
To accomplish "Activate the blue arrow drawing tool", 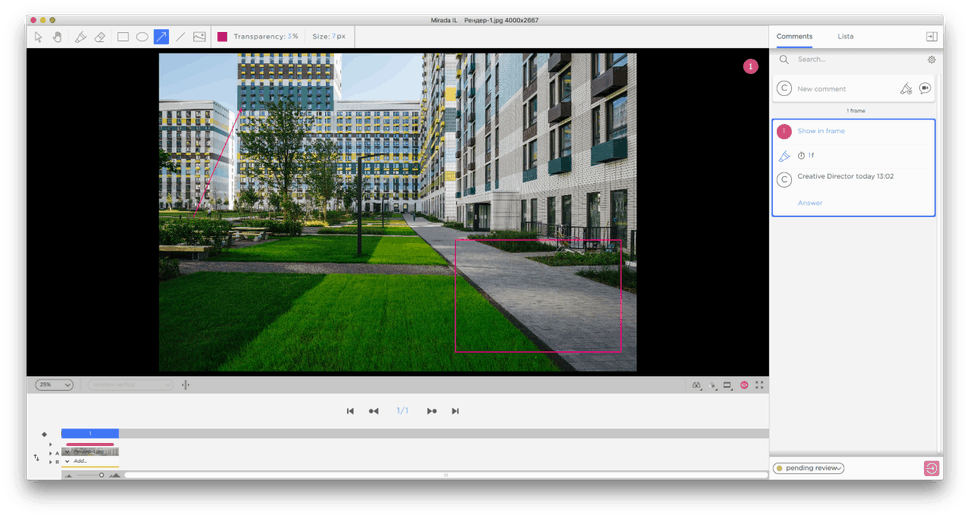I will pyautogui.click(x=161, y=37).
